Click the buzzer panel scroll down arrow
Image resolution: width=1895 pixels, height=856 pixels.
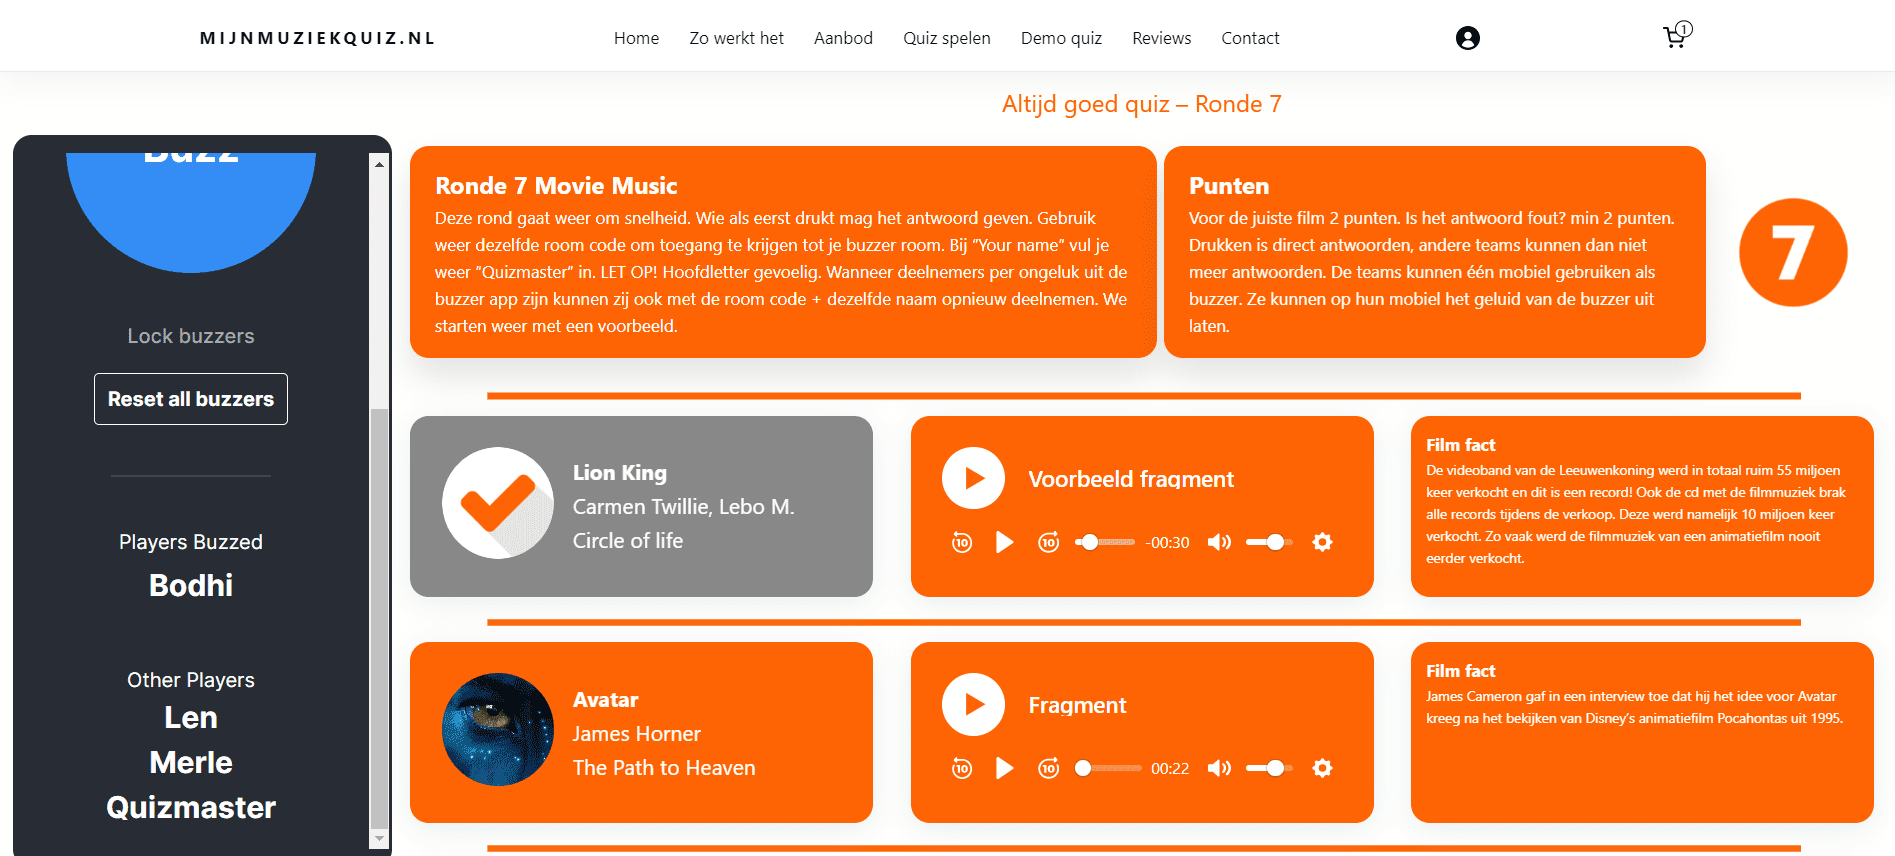coord(379,839)
